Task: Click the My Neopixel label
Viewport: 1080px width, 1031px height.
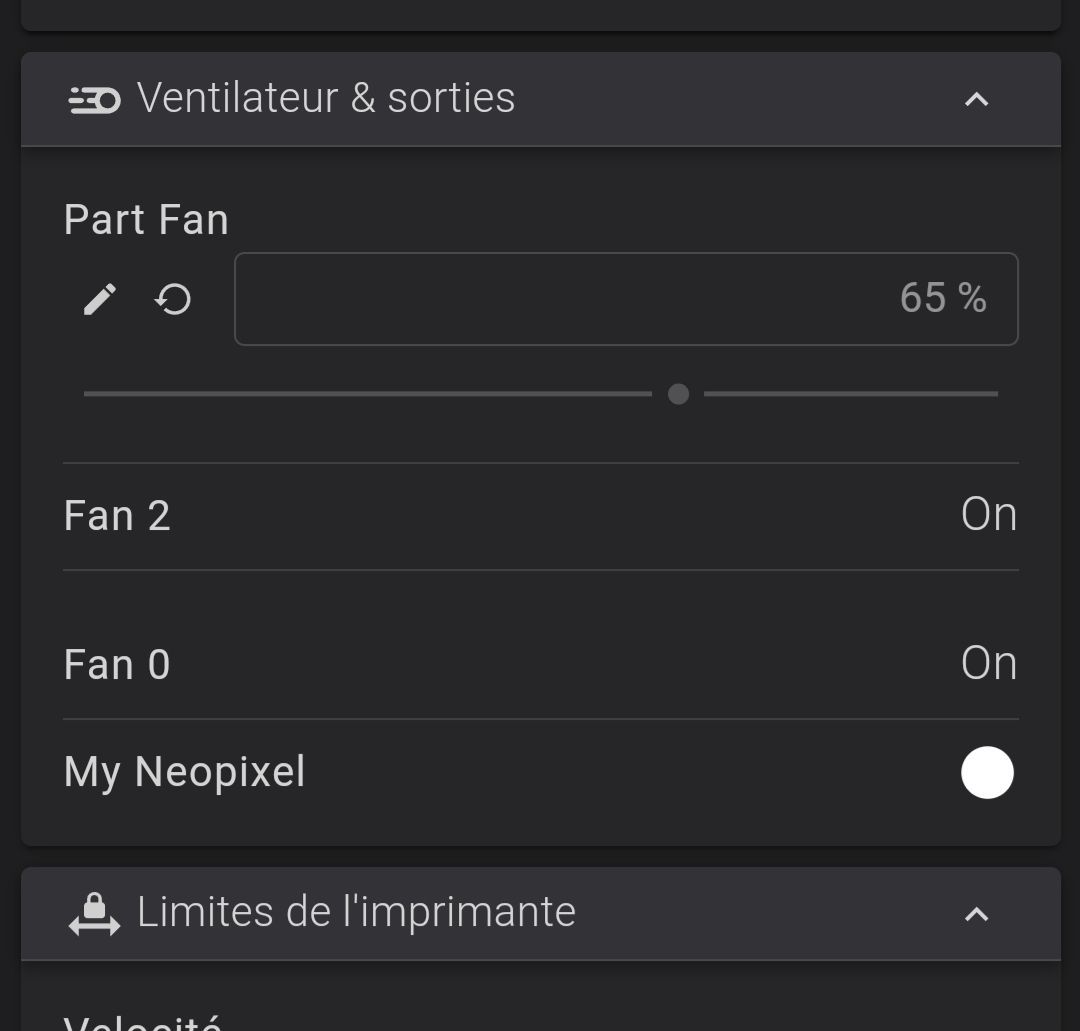Action: click(x=185, y=772)
